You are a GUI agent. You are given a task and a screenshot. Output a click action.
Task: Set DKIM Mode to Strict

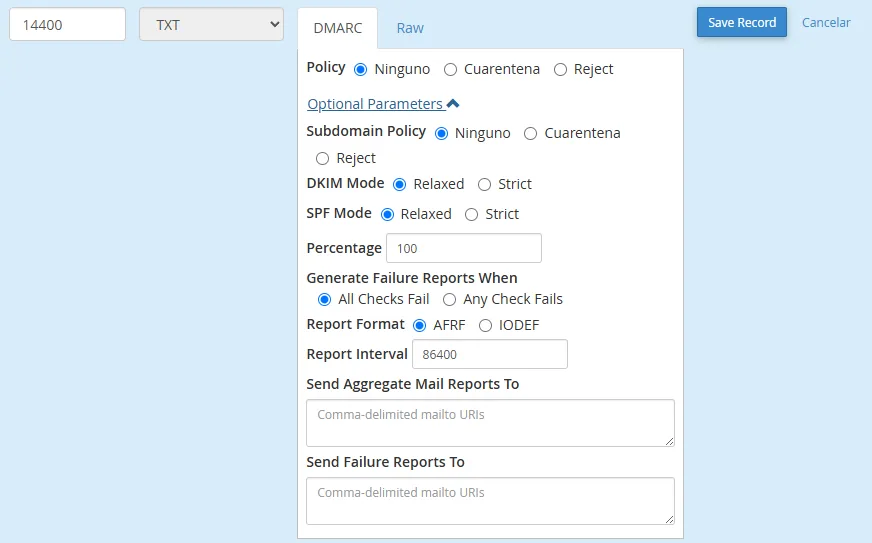[x=485, y=185]
